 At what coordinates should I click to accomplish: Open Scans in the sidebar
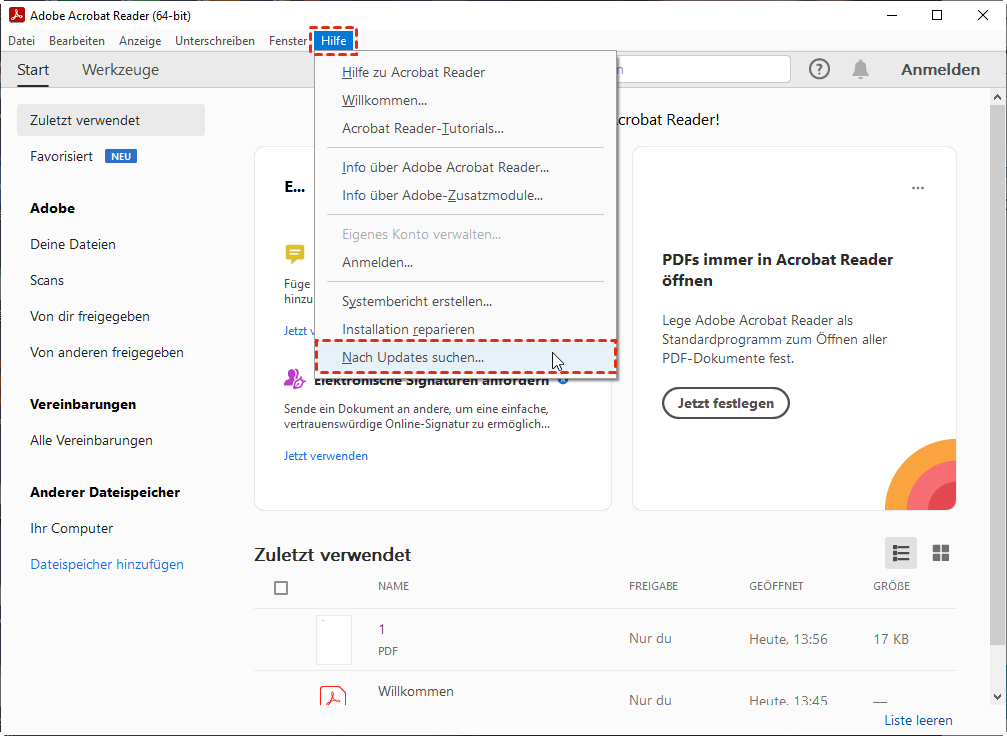tap(47, 281)
